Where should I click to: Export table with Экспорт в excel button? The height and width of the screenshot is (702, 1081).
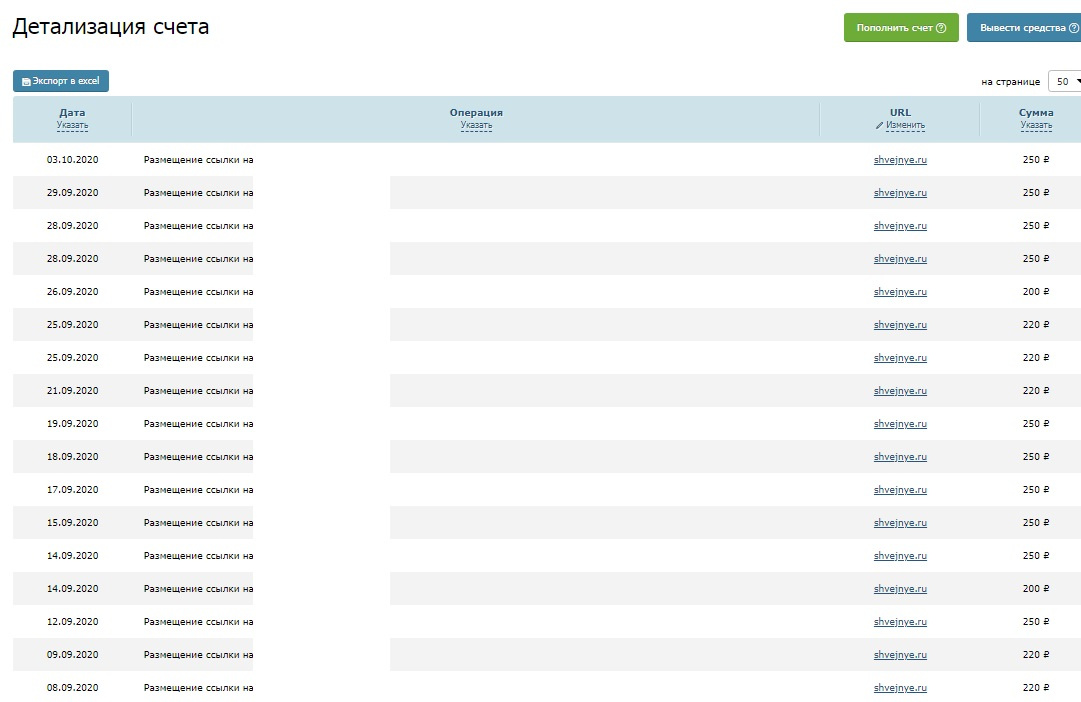(61, 81)
